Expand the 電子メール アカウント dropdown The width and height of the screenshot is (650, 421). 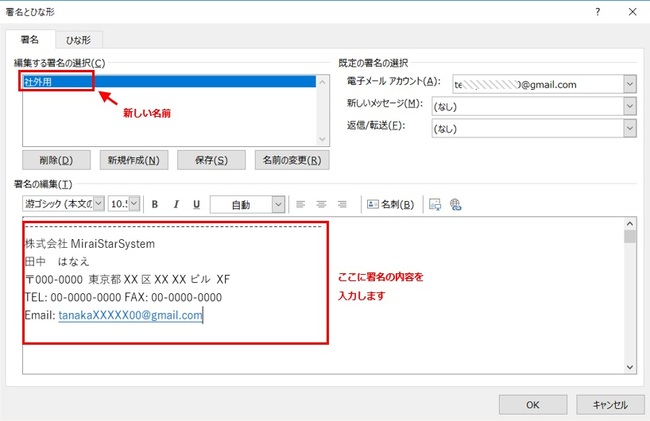[629, 84]
